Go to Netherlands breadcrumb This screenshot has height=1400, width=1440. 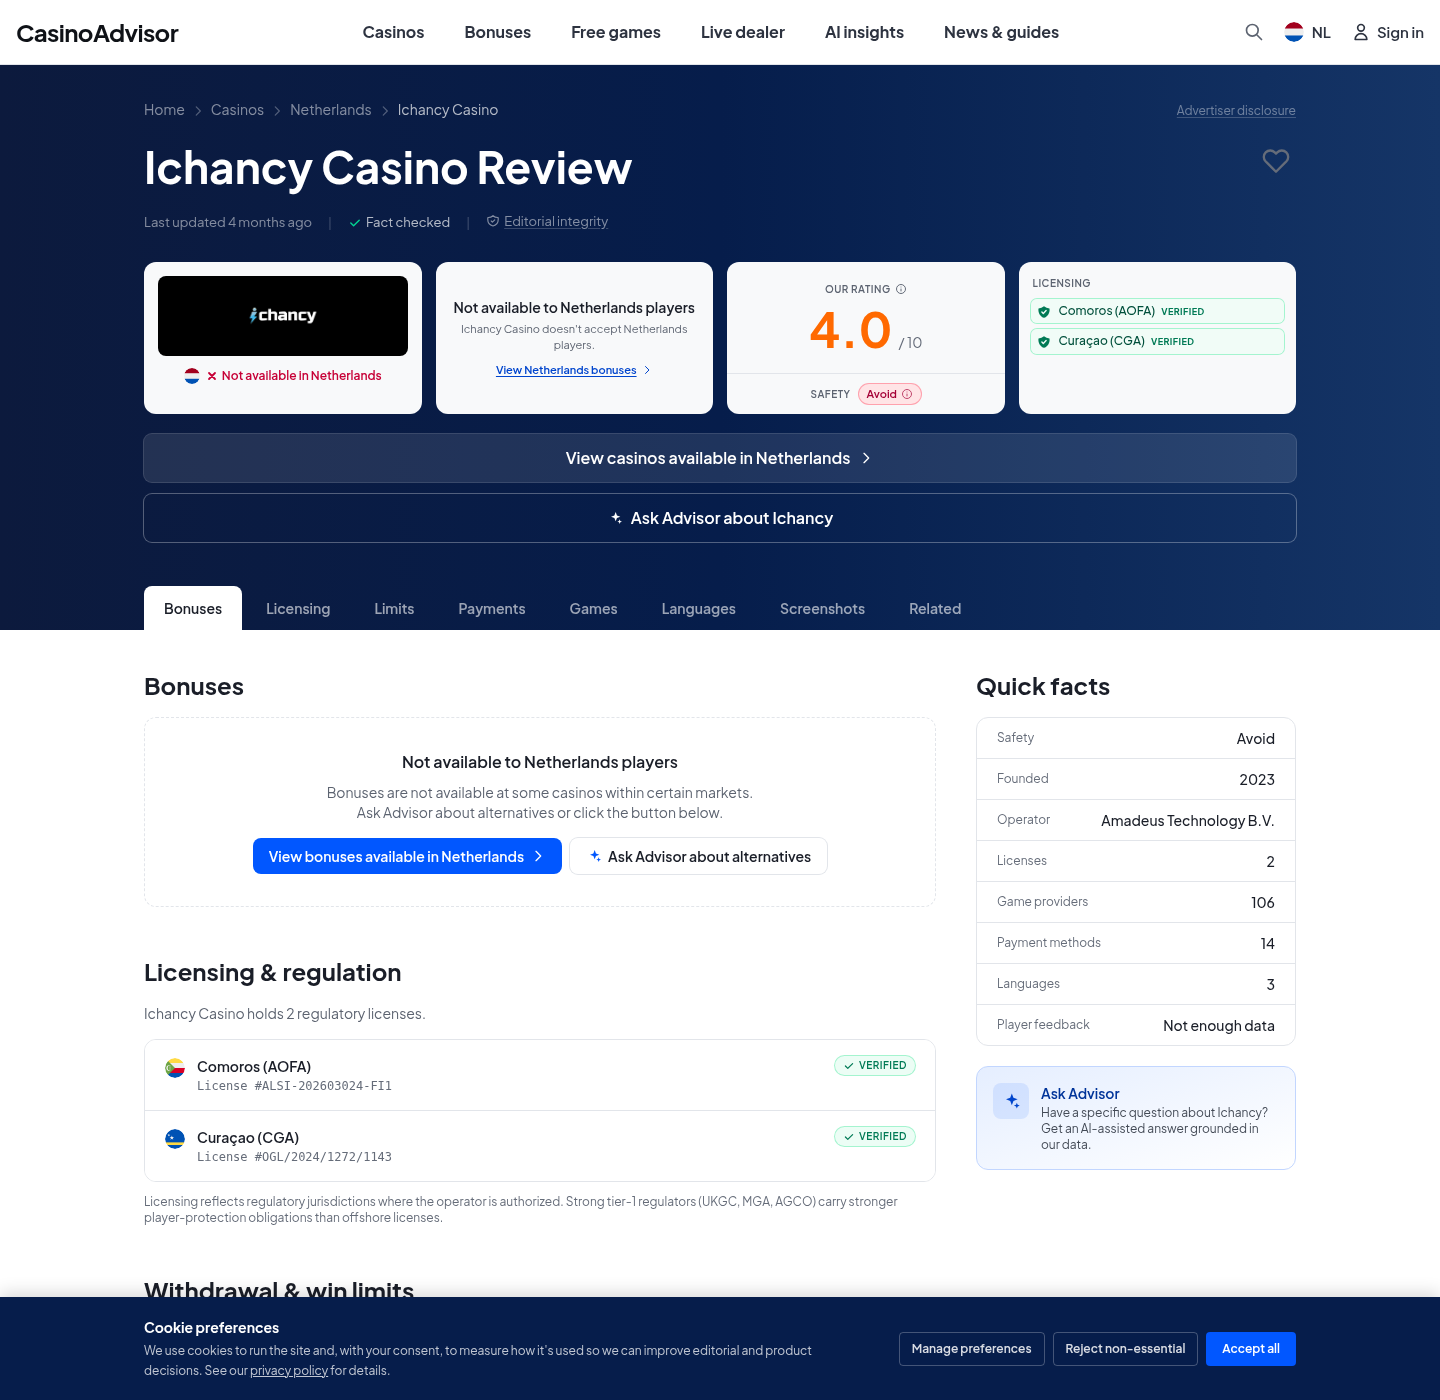330,110
